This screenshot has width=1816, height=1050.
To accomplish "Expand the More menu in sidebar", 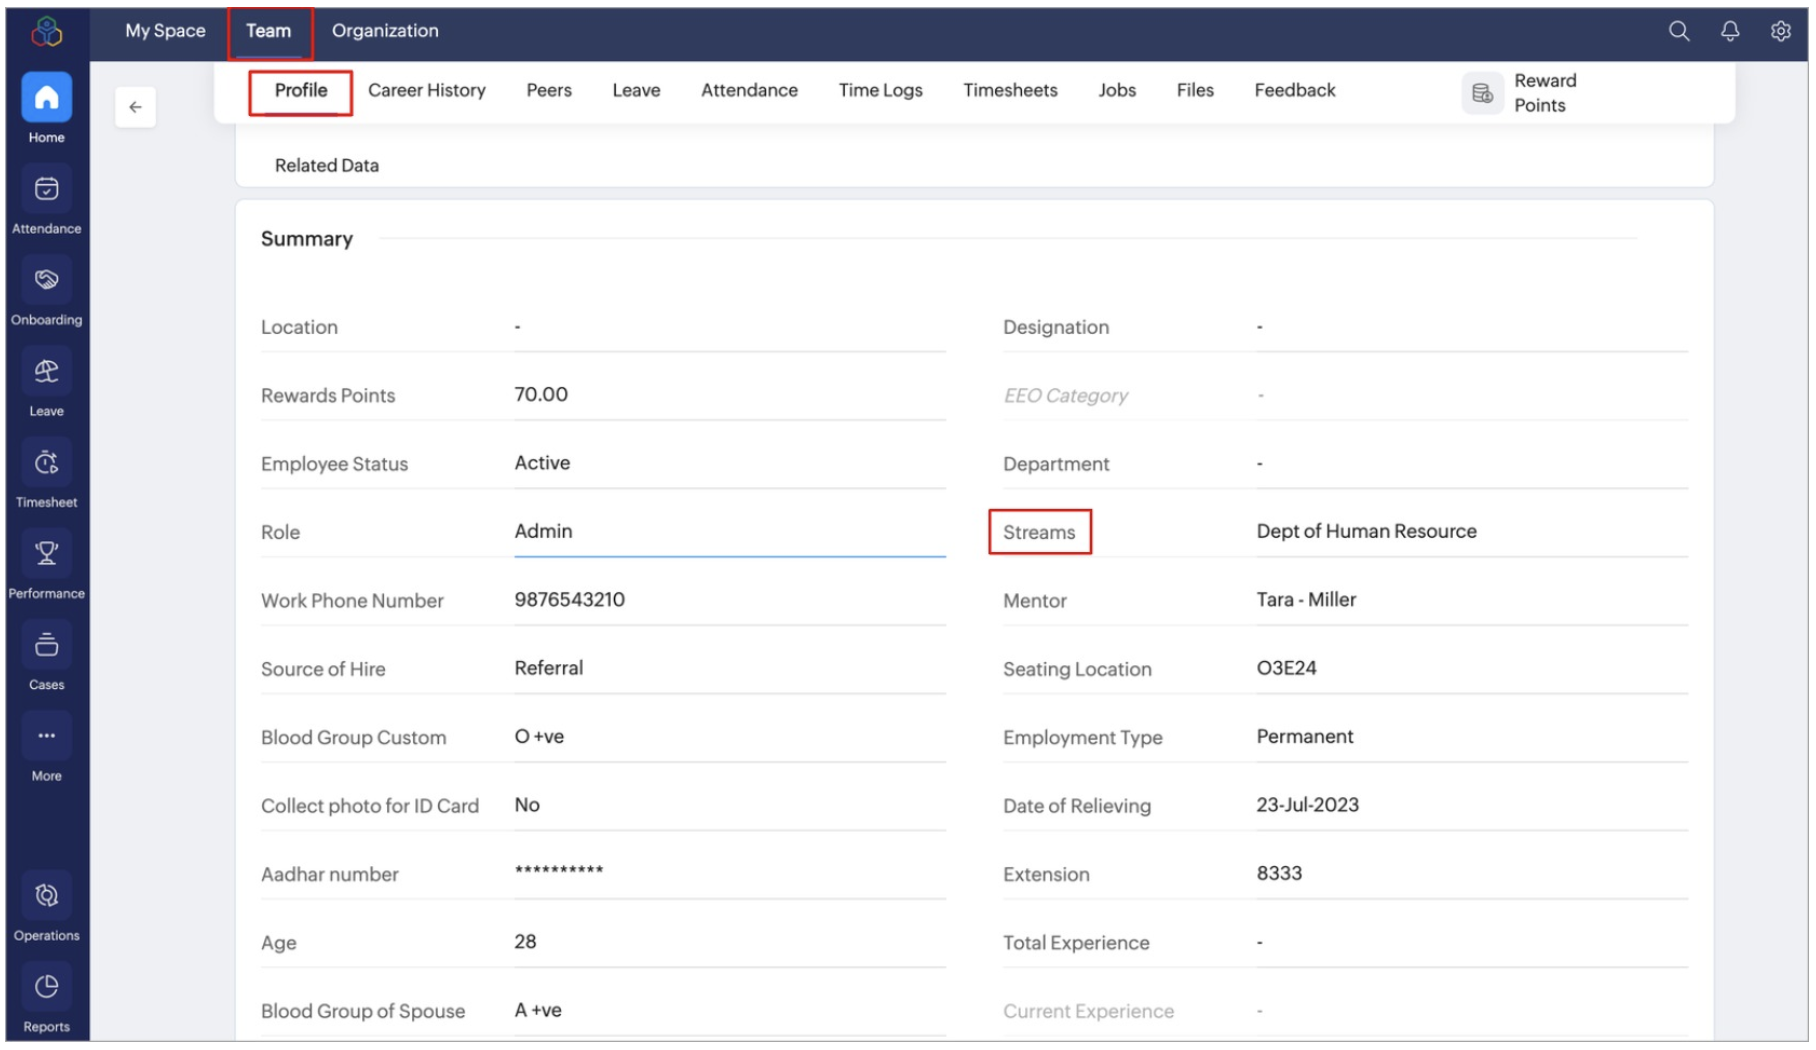I will (46, 737).
